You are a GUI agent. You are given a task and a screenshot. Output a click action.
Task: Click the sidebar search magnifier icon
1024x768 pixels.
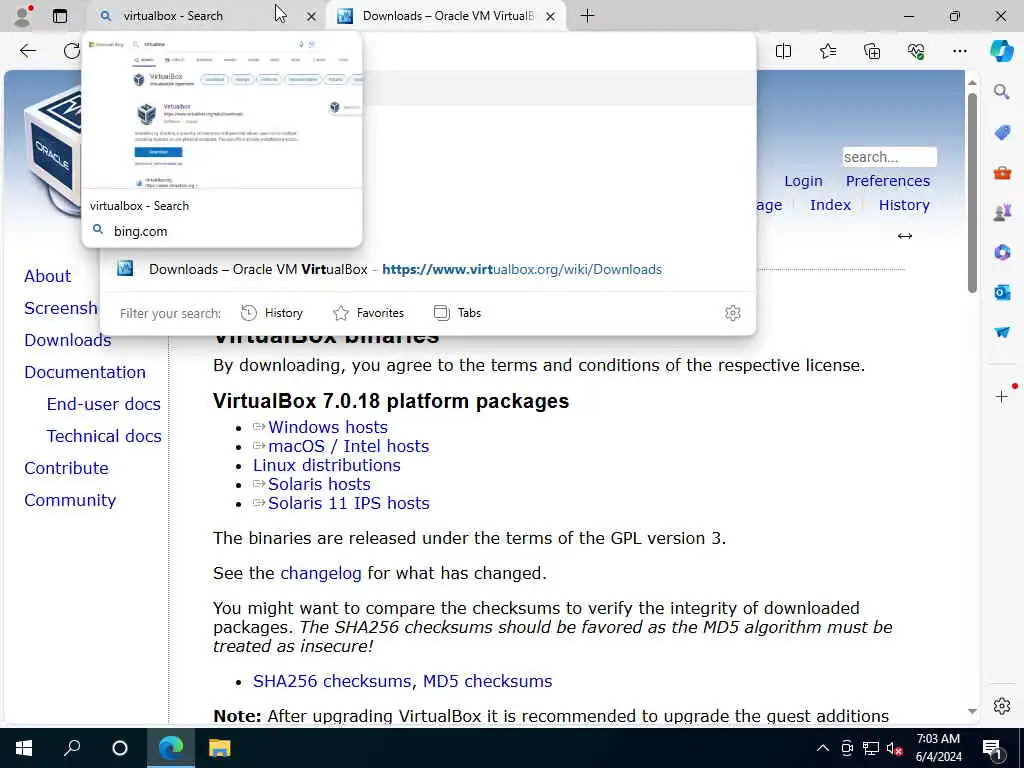tap(1001, 92)
